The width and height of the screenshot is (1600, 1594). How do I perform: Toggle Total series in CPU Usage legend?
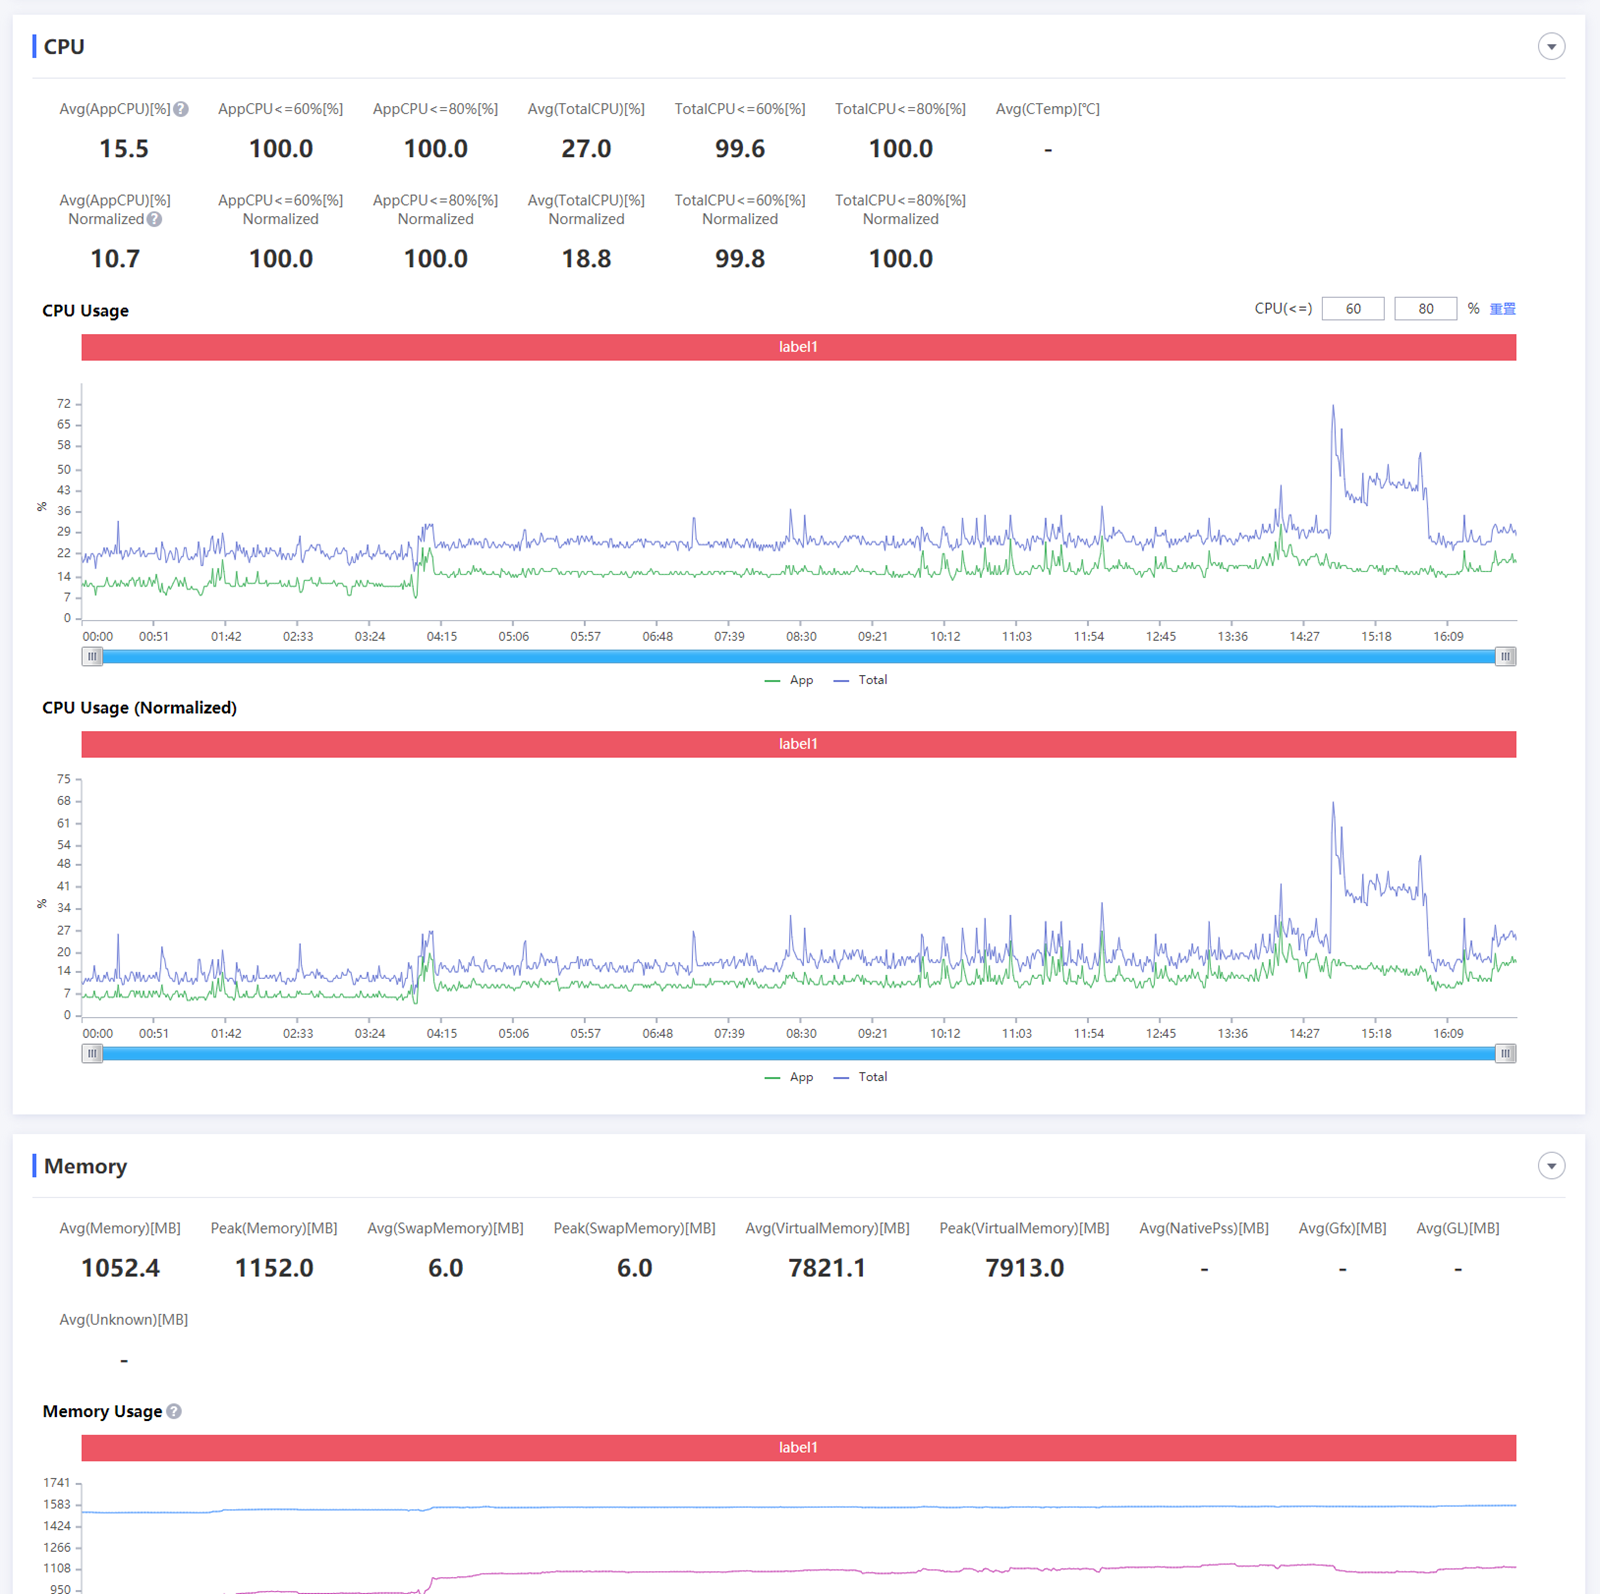click(861, 680)
